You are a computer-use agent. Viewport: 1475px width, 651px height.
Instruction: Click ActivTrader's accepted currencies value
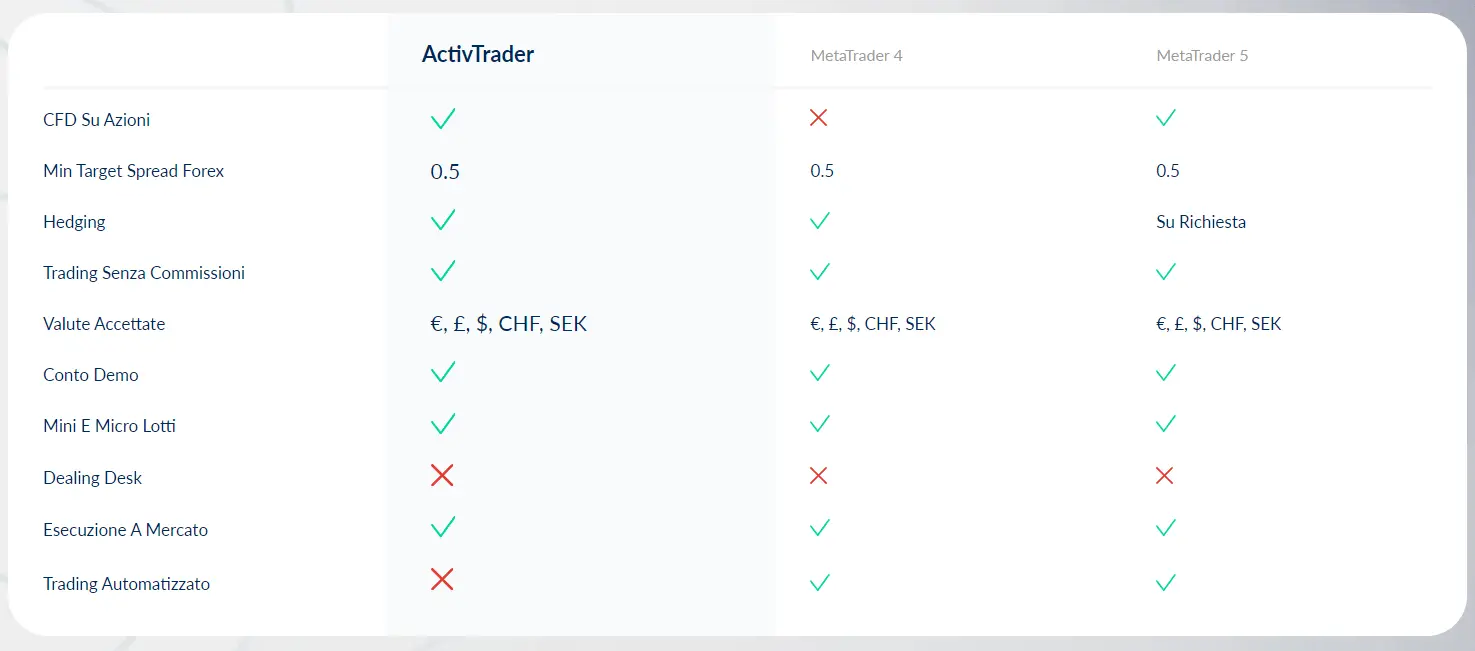click(x=509, y=324)
